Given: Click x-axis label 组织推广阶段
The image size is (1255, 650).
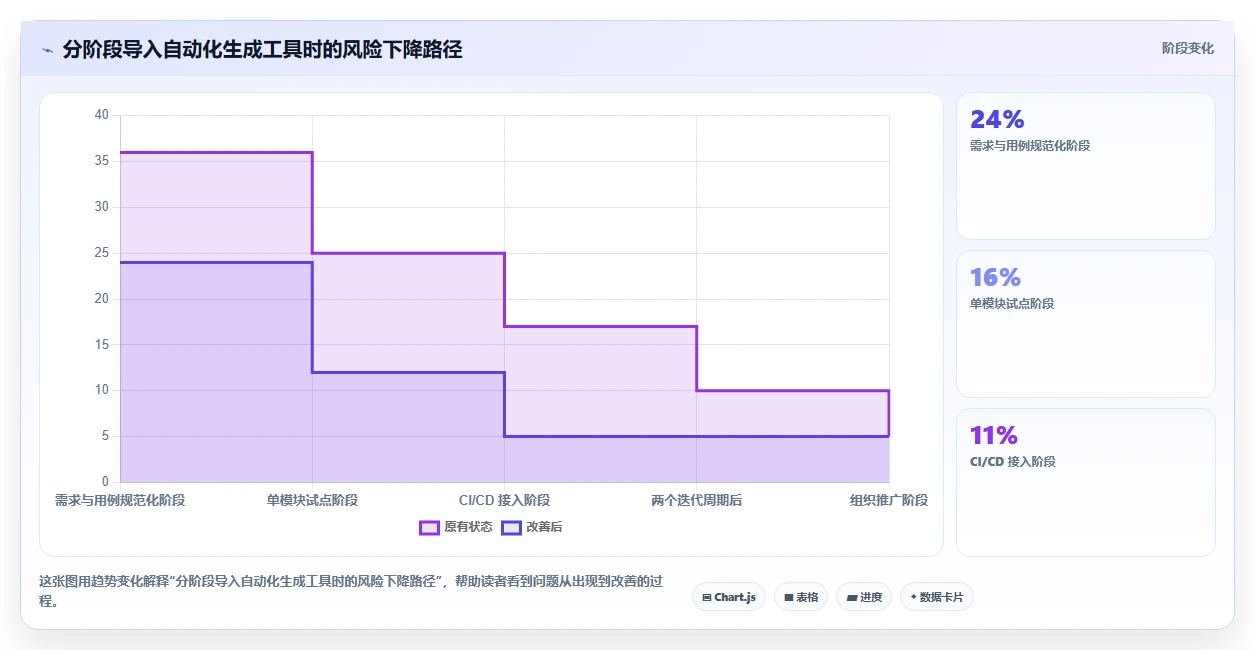Looking at the screenshot, I should (x=889, y=500).
